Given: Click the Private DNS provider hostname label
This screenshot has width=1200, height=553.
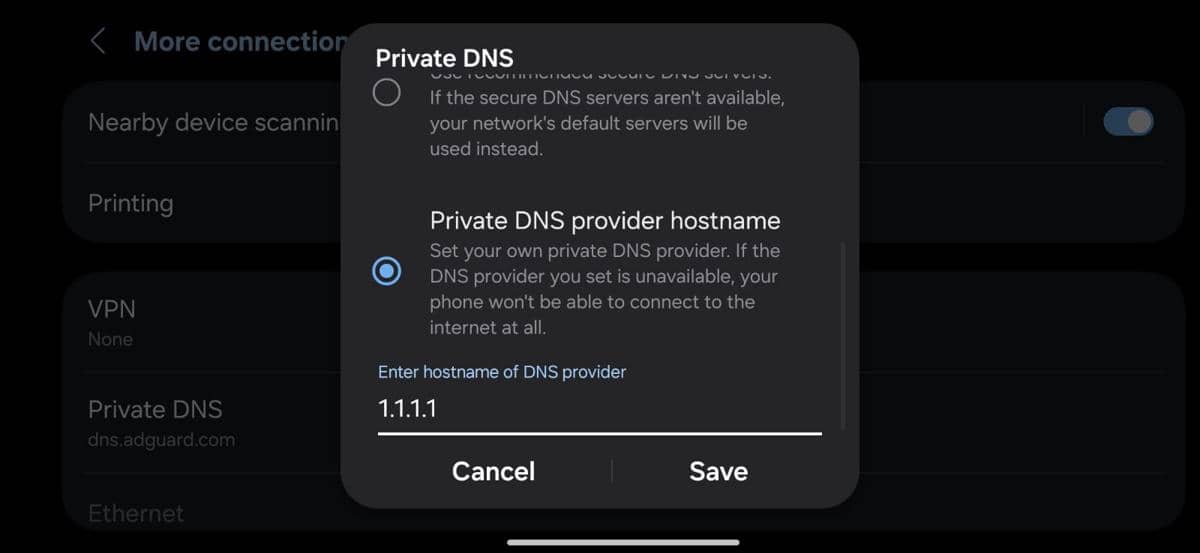Looking at the screenshot, I should 604,220.
